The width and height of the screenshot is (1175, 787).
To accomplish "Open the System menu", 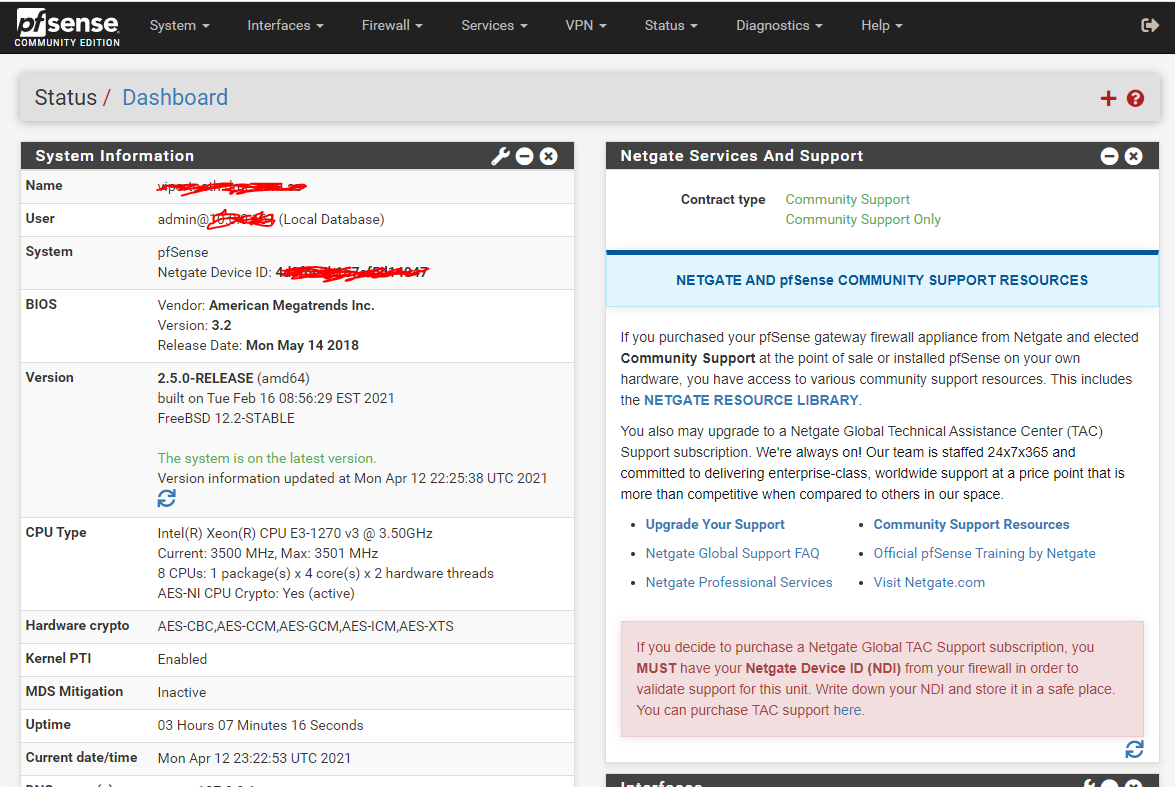I will 179,25.
